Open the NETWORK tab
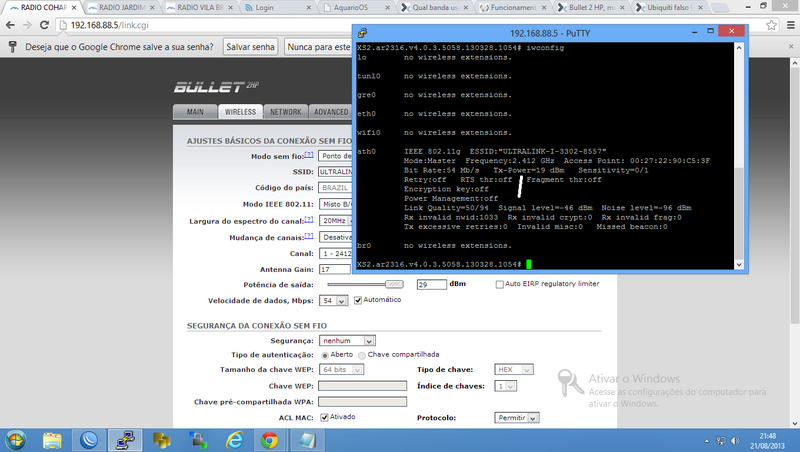 tap(286, 112)
